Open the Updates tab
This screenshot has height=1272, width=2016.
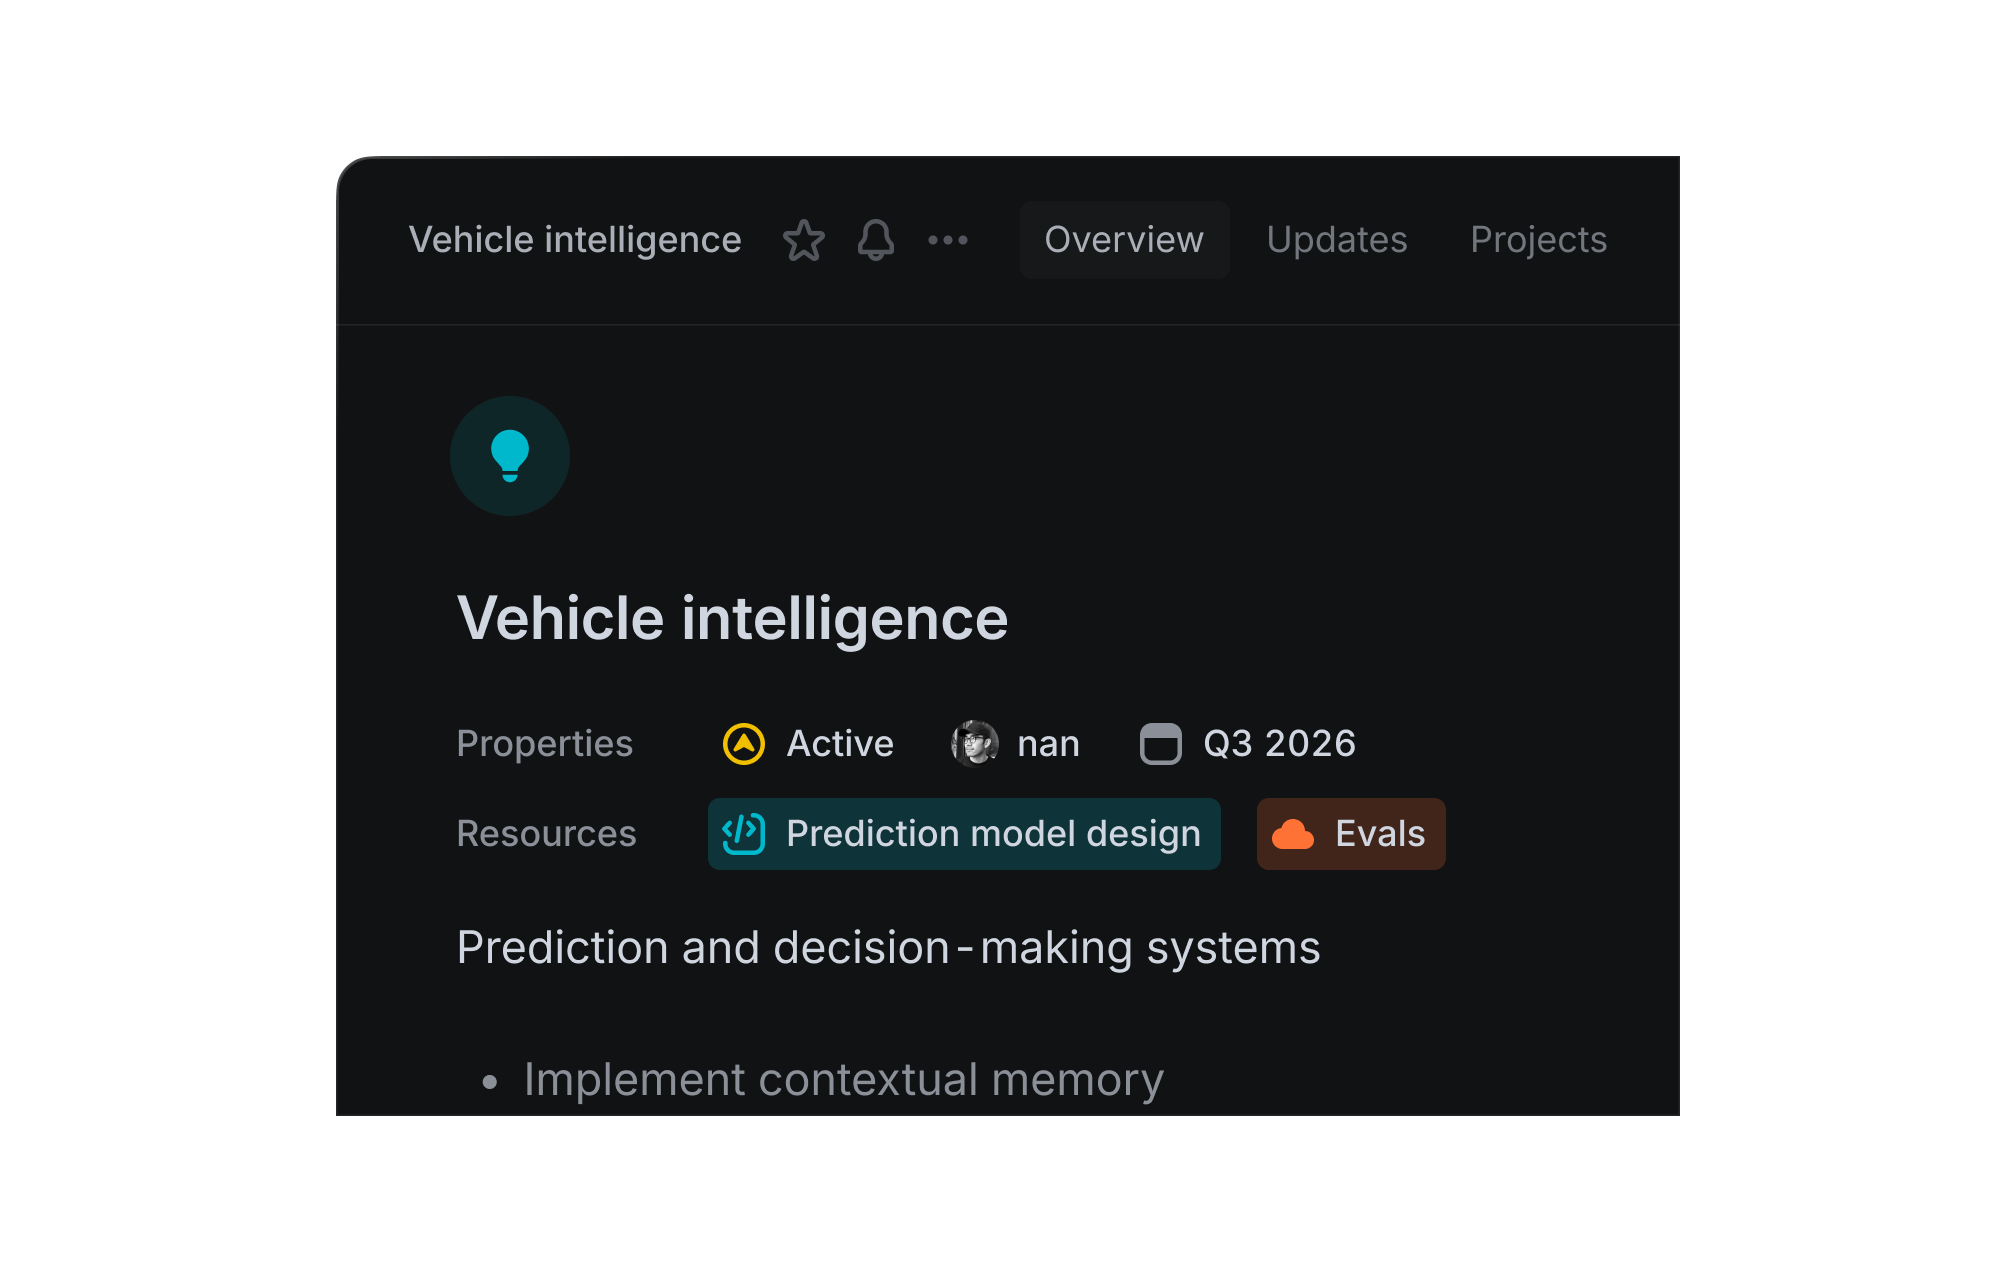(1336, 241)
